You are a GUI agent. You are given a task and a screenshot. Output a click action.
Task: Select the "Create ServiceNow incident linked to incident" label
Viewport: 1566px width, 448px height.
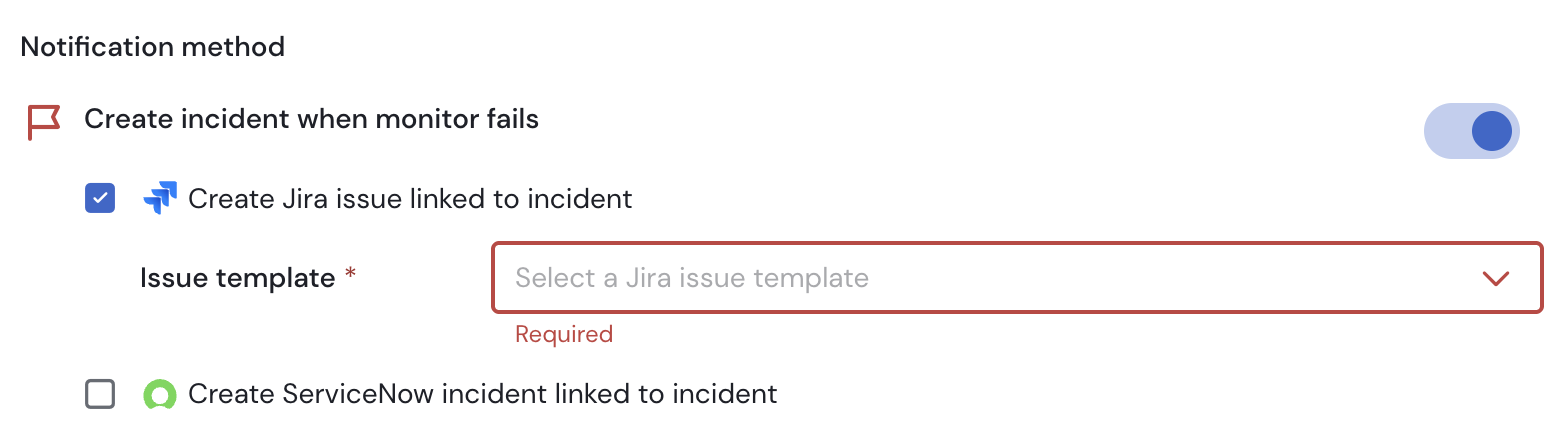pos(482,394)
